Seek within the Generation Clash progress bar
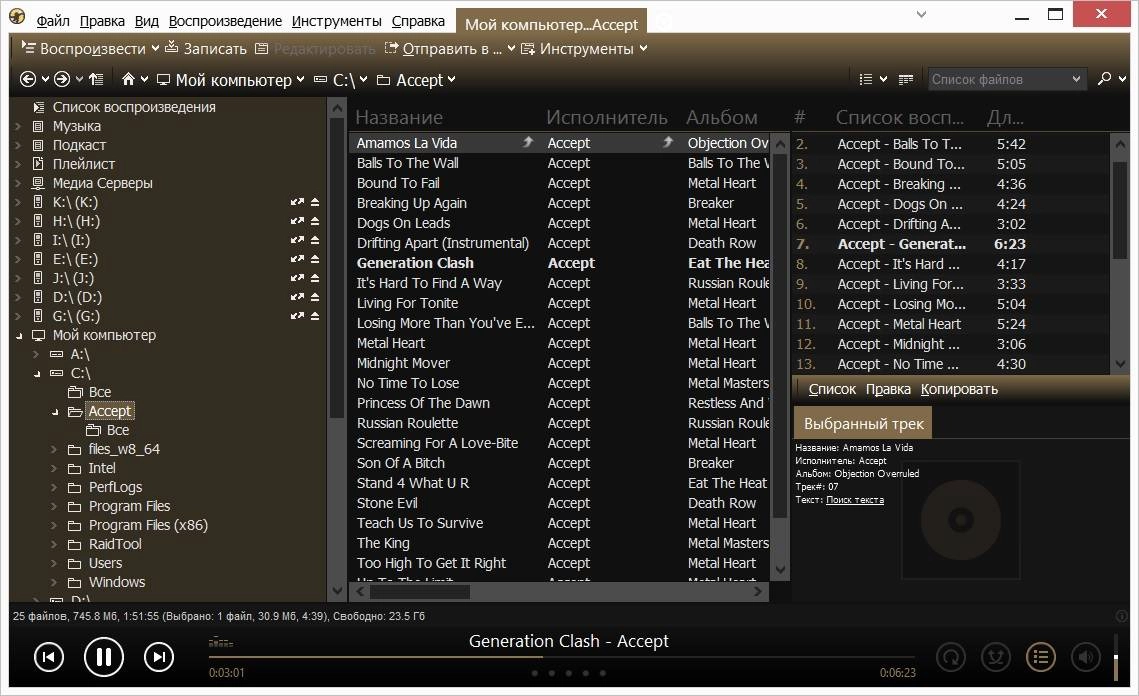Screen dimensions: 1139x696 click(x=562, y=657)
